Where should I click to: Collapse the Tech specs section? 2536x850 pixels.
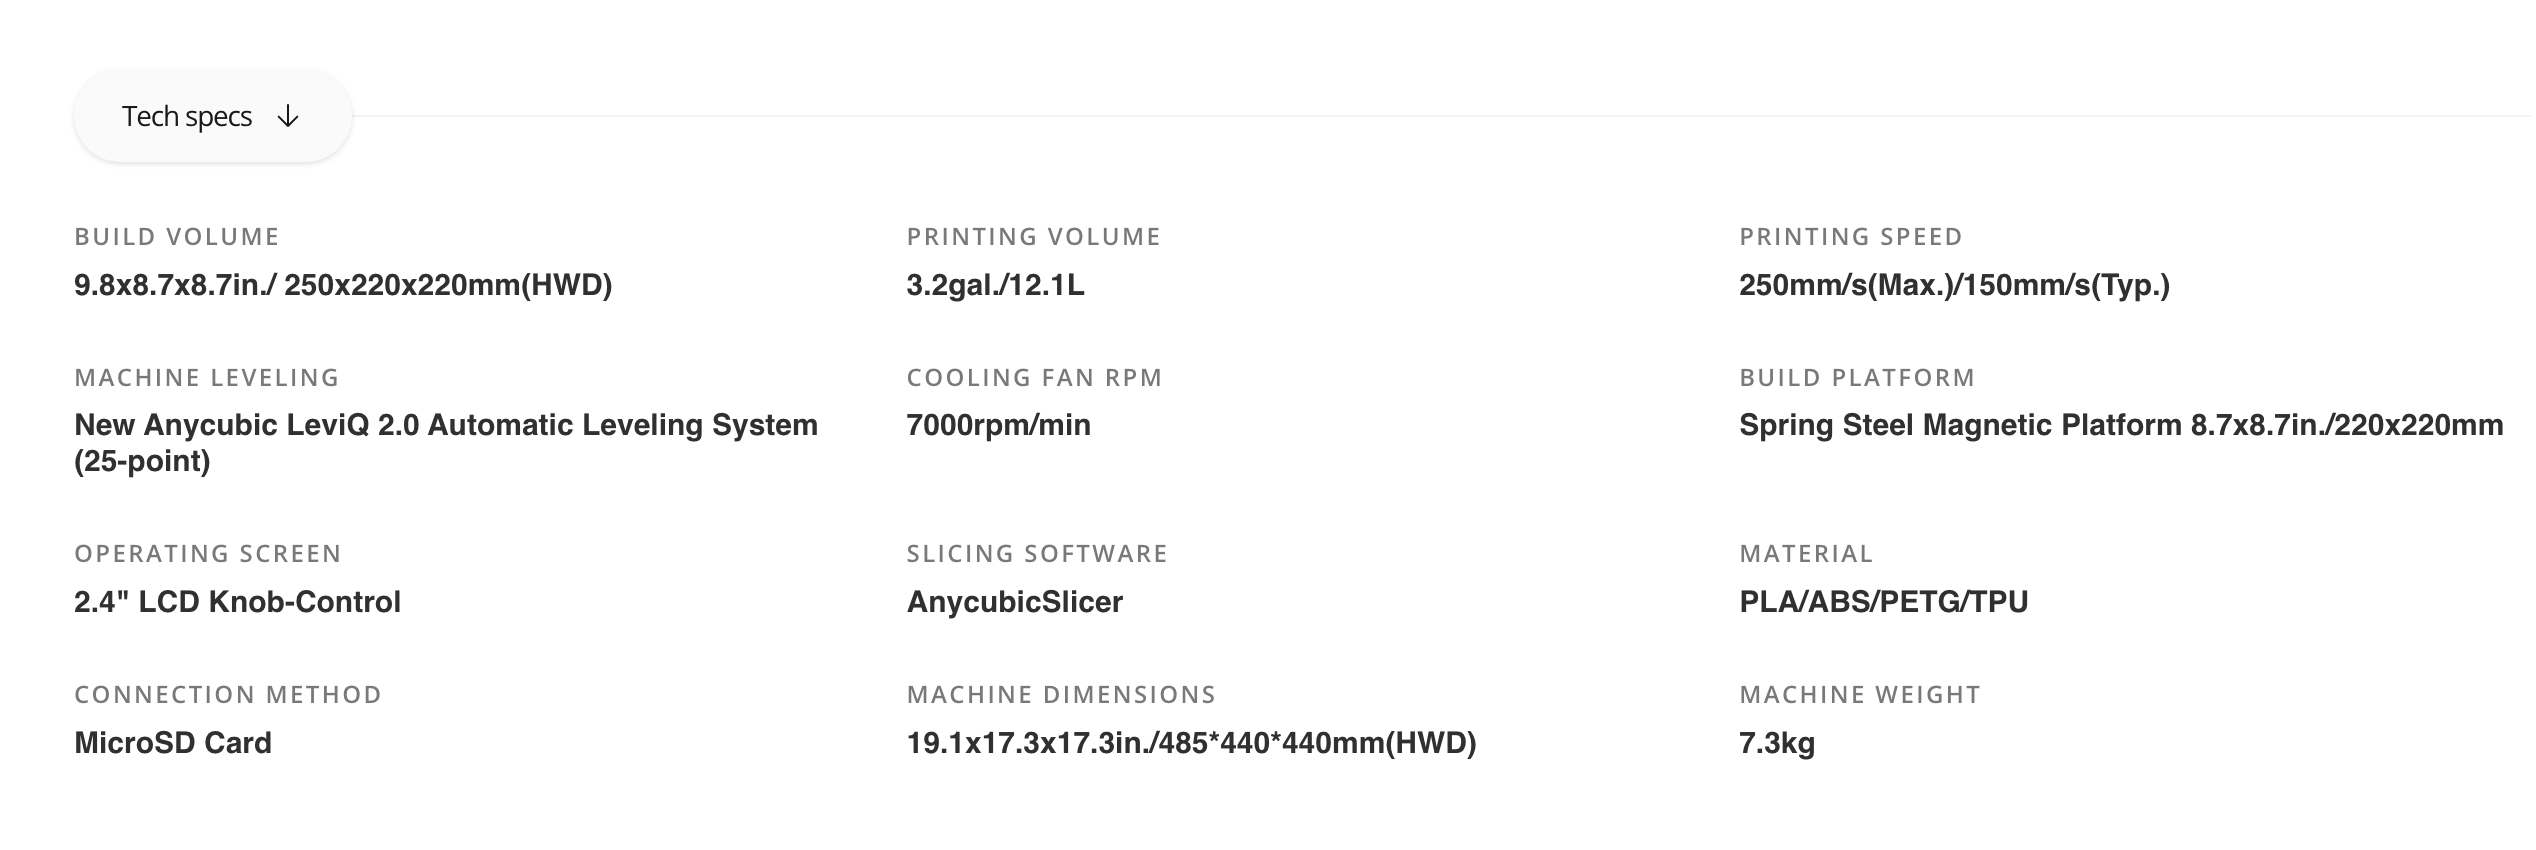point(212,116)
